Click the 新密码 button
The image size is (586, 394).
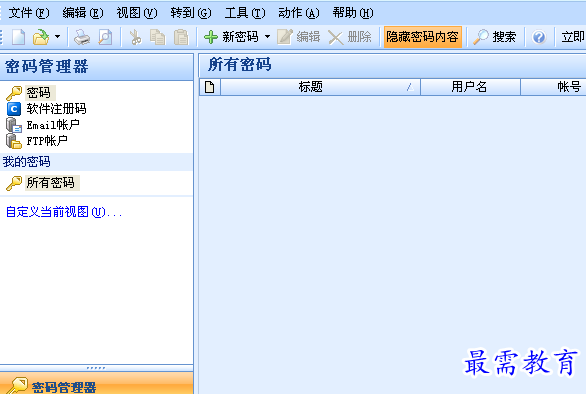[231, 37]
